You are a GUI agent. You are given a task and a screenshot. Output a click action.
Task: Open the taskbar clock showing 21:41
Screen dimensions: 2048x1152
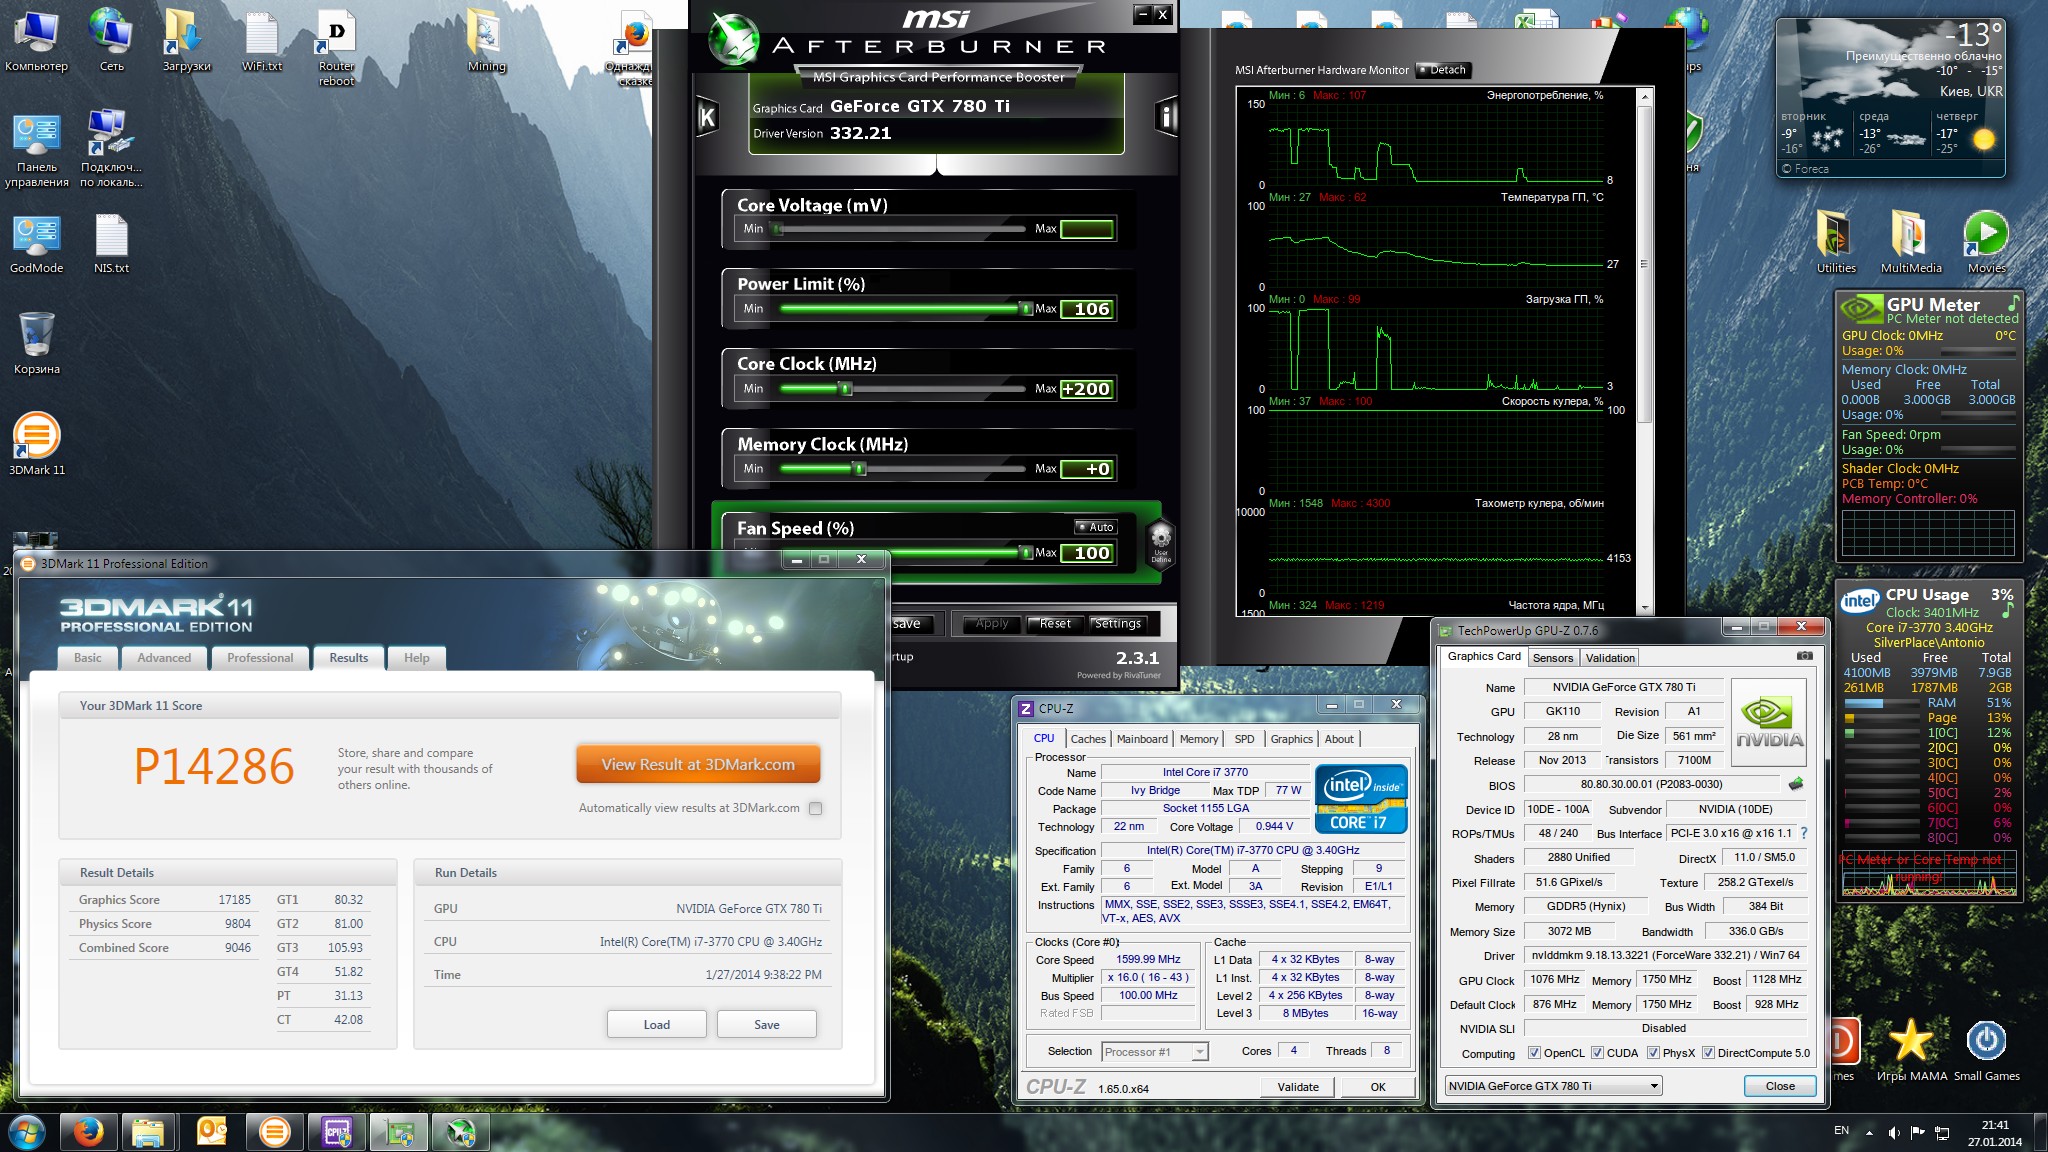tap(1994, 1133)
